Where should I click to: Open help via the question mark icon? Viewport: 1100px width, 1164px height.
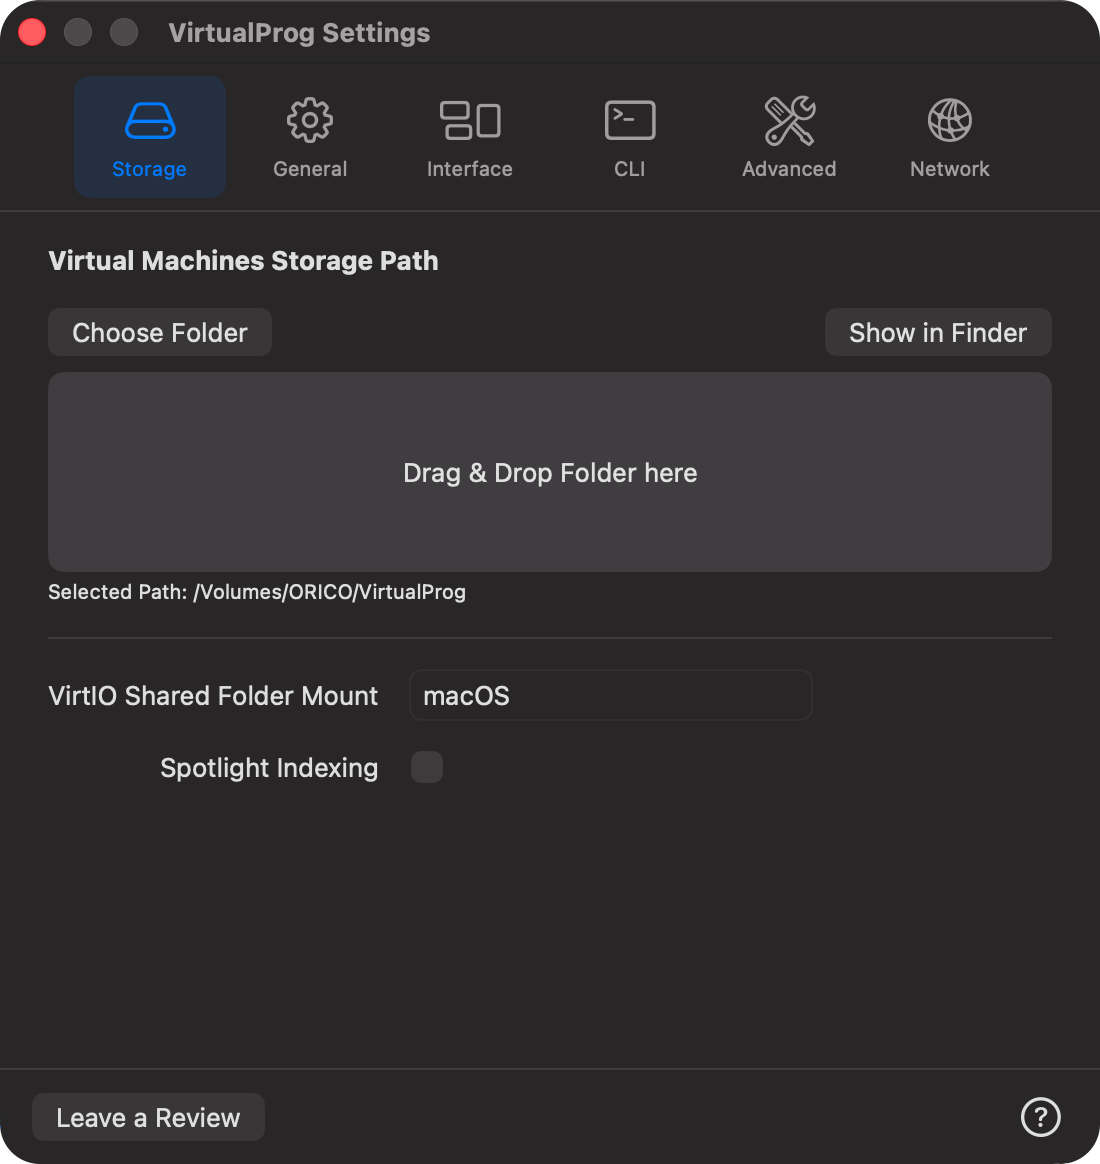point(1040,1117)
